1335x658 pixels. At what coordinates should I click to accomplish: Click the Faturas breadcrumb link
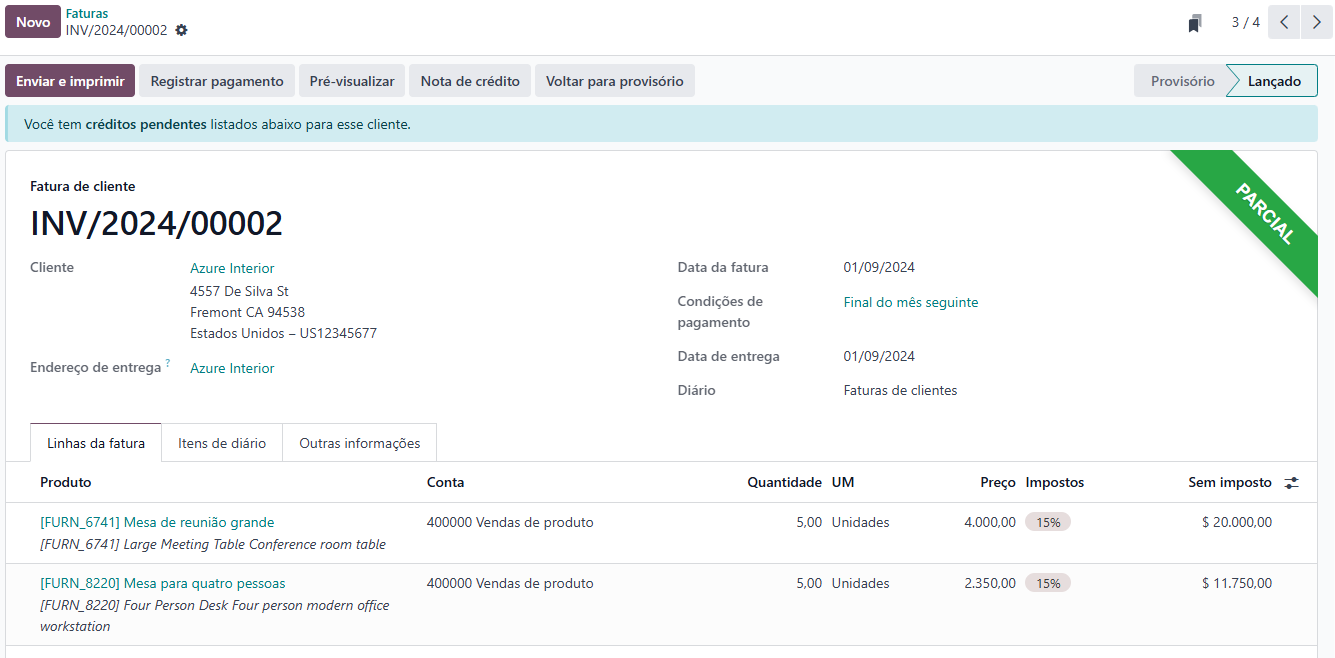pos(87,14)
